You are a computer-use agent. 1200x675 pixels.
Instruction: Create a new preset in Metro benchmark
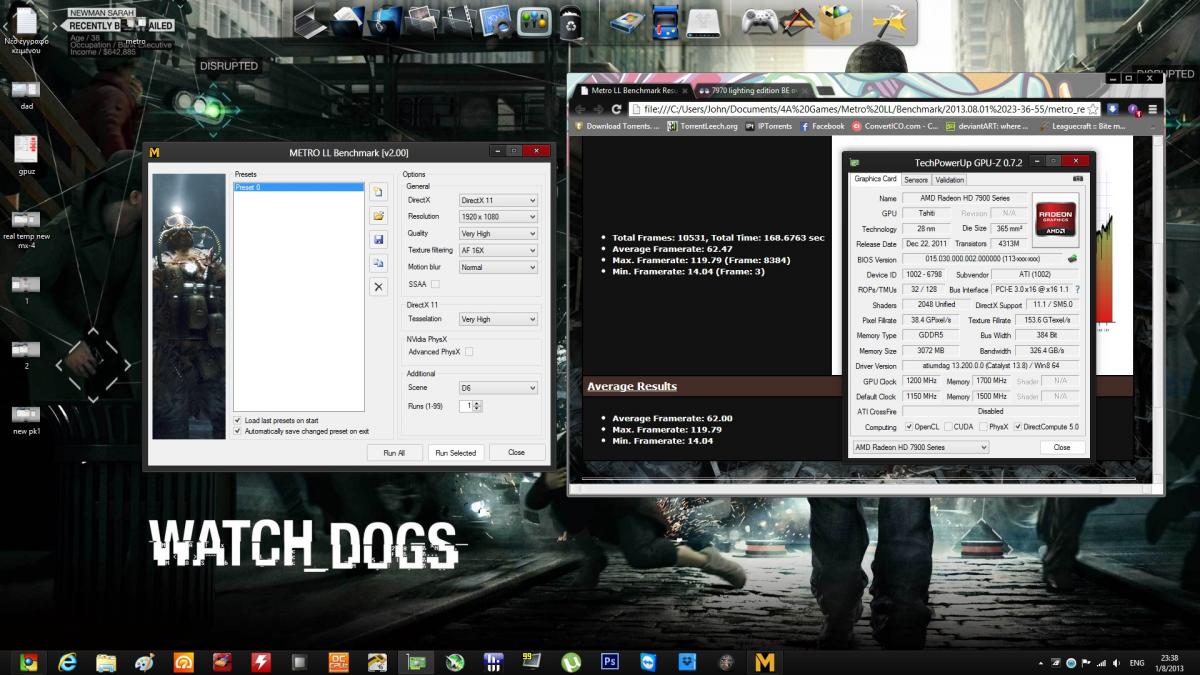[378, 192]
